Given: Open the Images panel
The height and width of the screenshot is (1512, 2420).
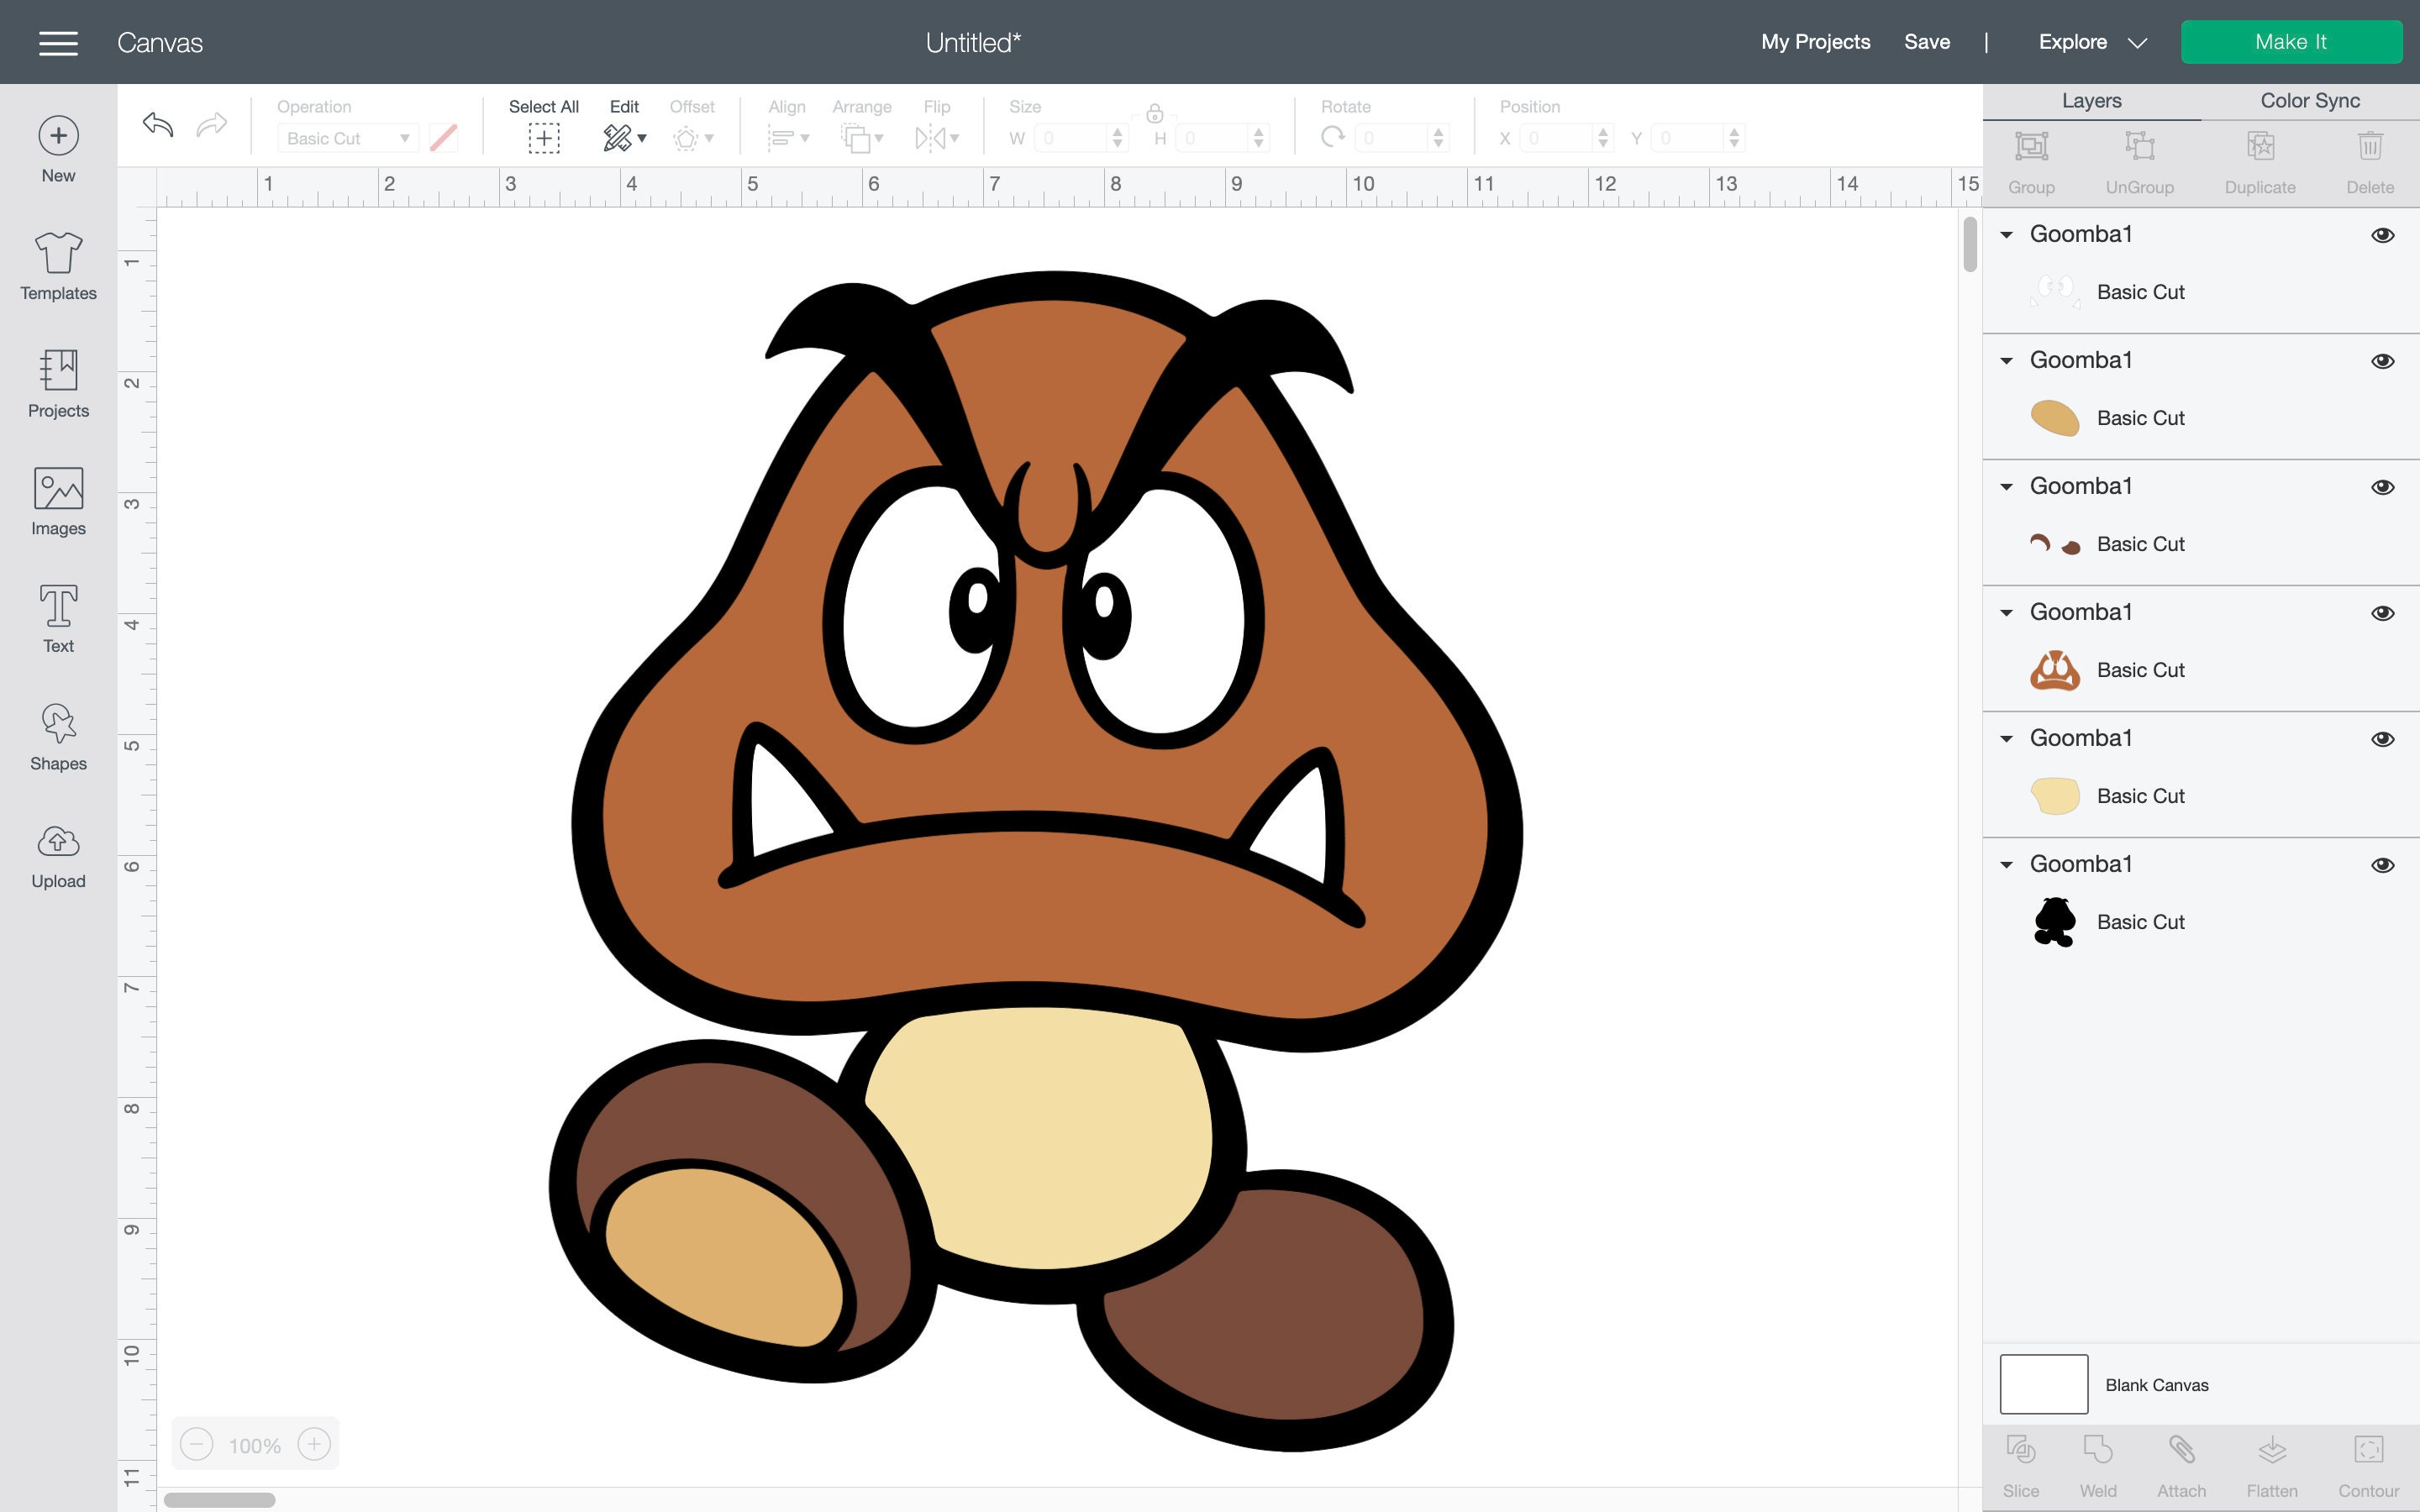Looking at the screenshot, I should pyautogui.click(x=57, y=500).
